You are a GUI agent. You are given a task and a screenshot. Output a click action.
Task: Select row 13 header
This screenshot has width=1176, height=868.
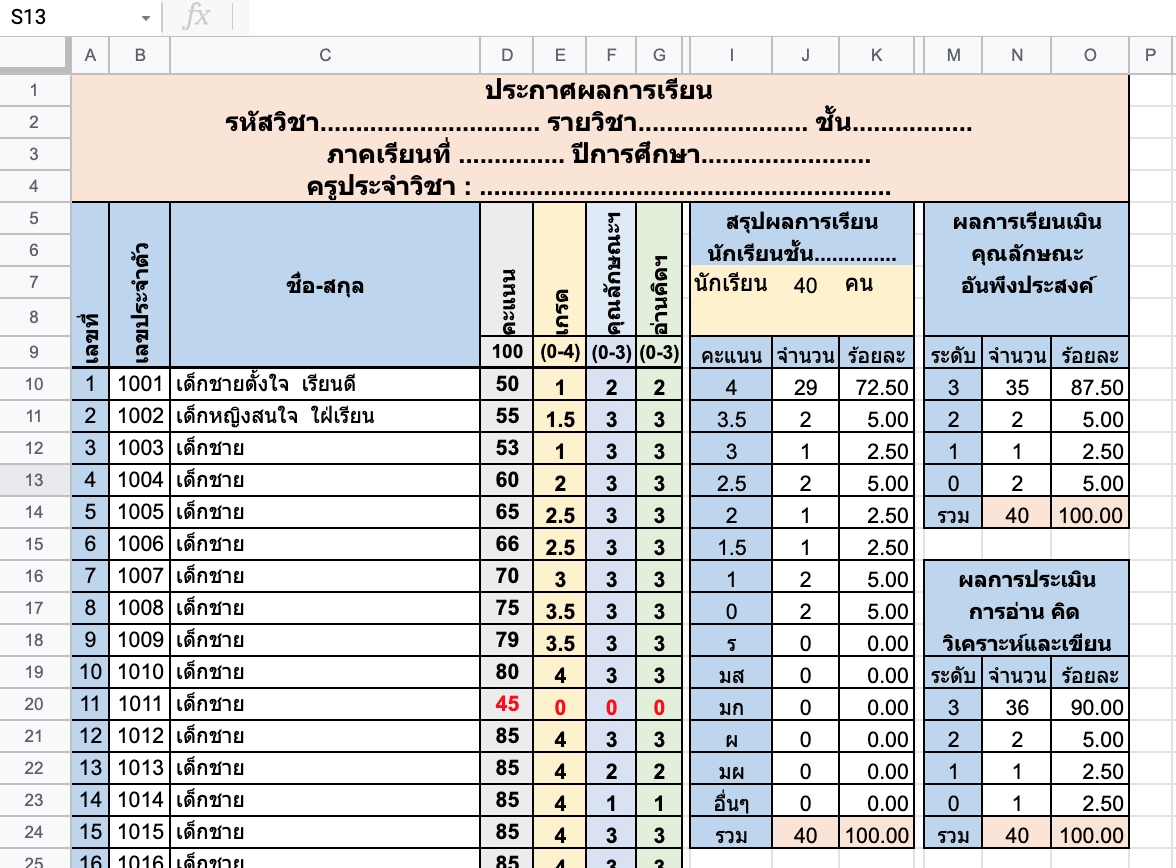(x=34, y=480)
